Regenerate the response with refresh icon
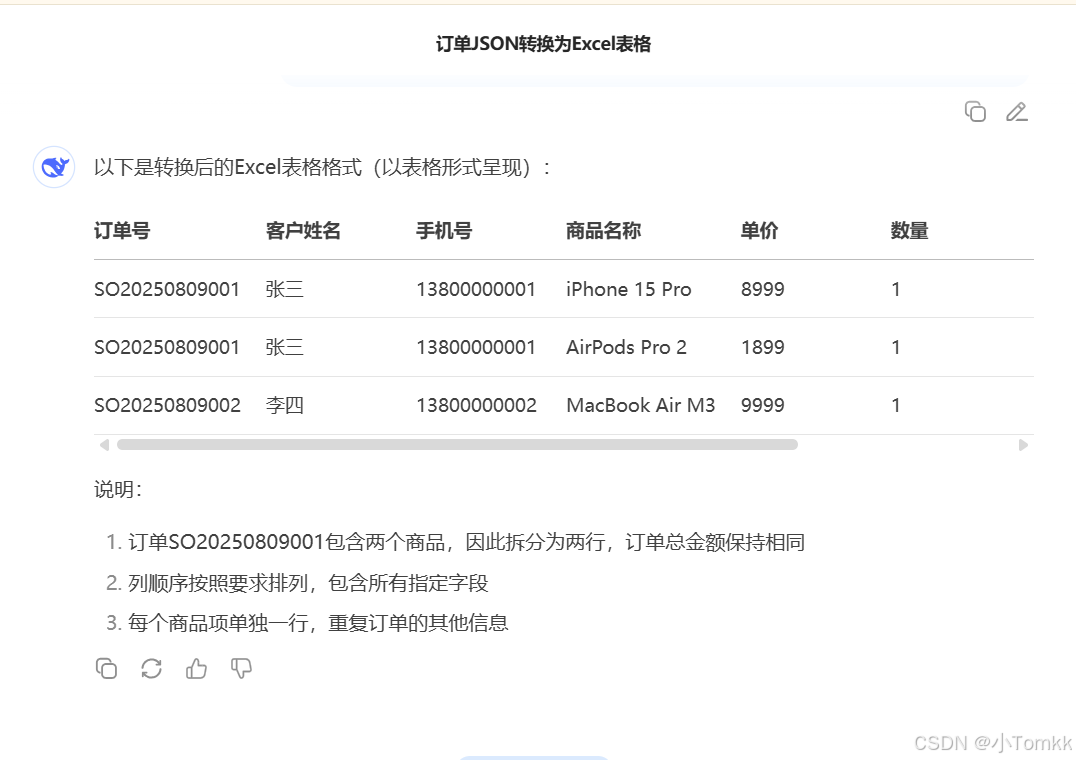 [x=151, y=668]
